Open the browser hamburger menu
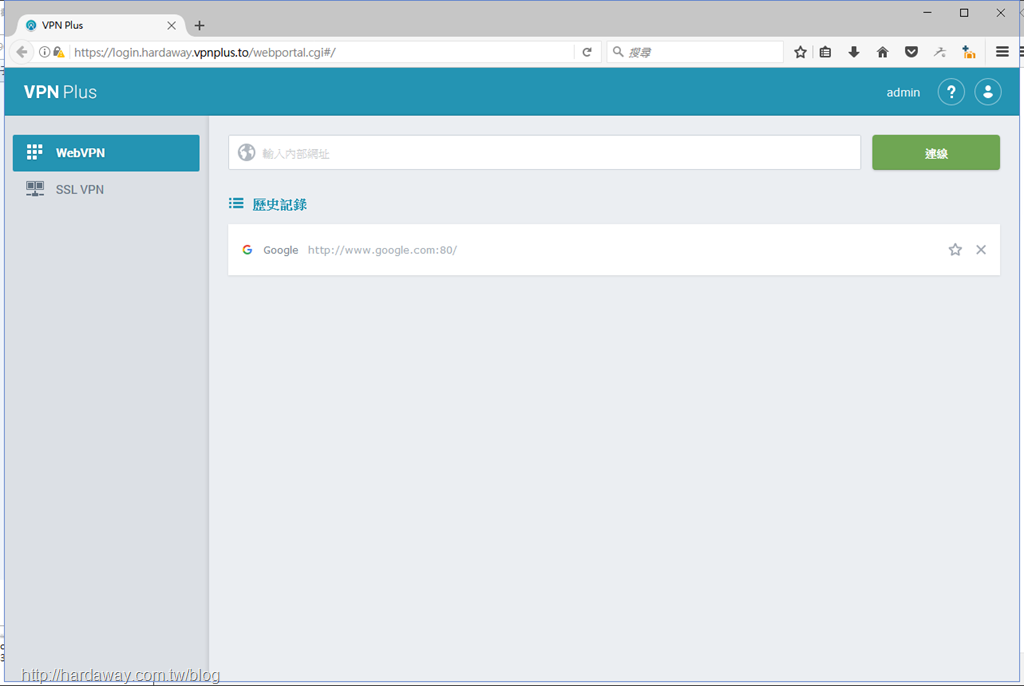The width and height of the screenshot is (1024, 686). tap(1002, 52)
